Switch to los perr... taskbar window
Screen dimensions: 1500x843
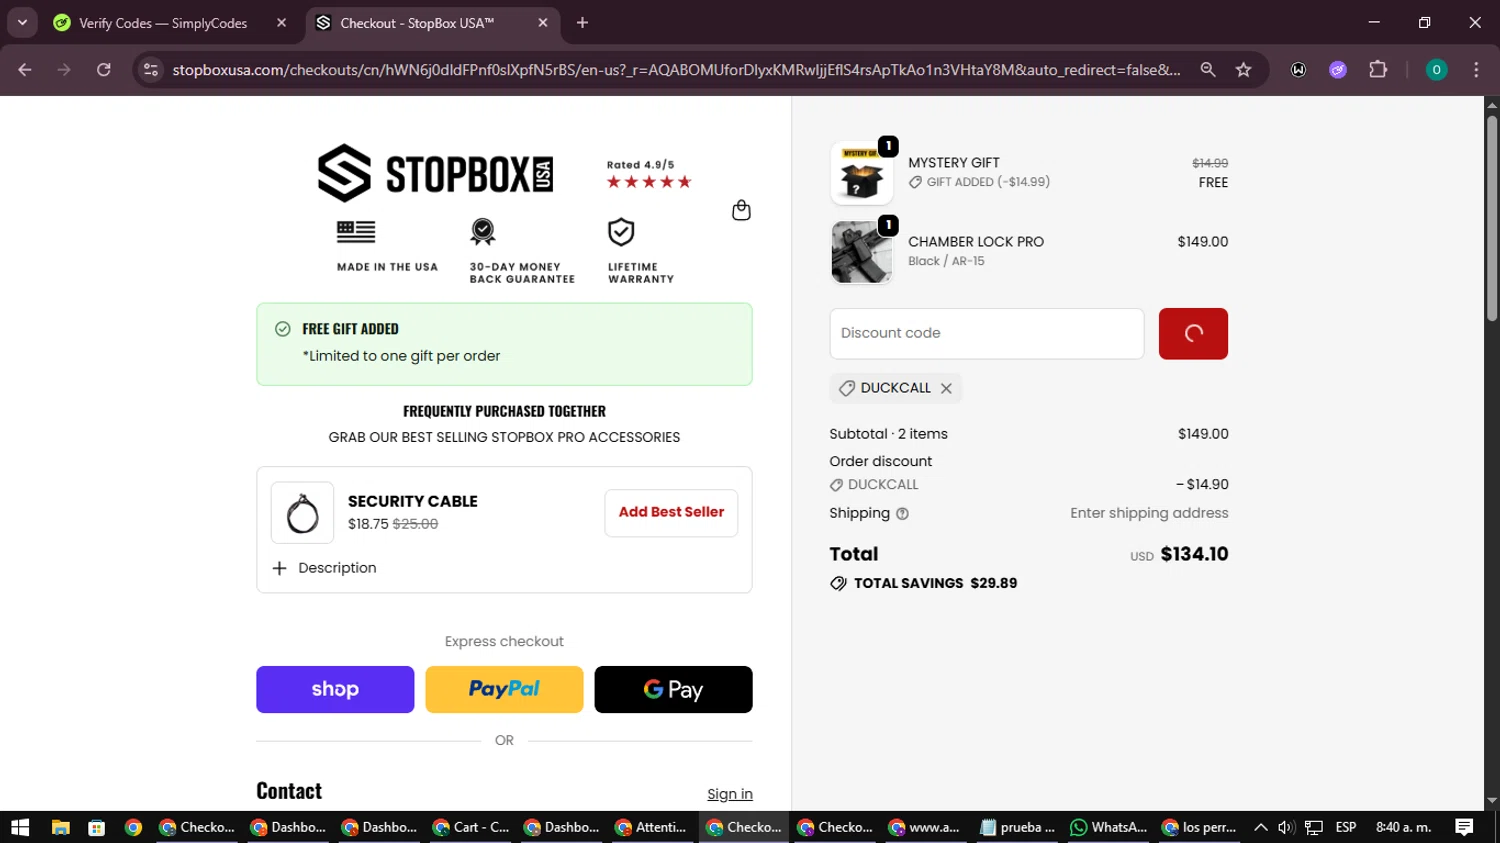point(1199,827)
